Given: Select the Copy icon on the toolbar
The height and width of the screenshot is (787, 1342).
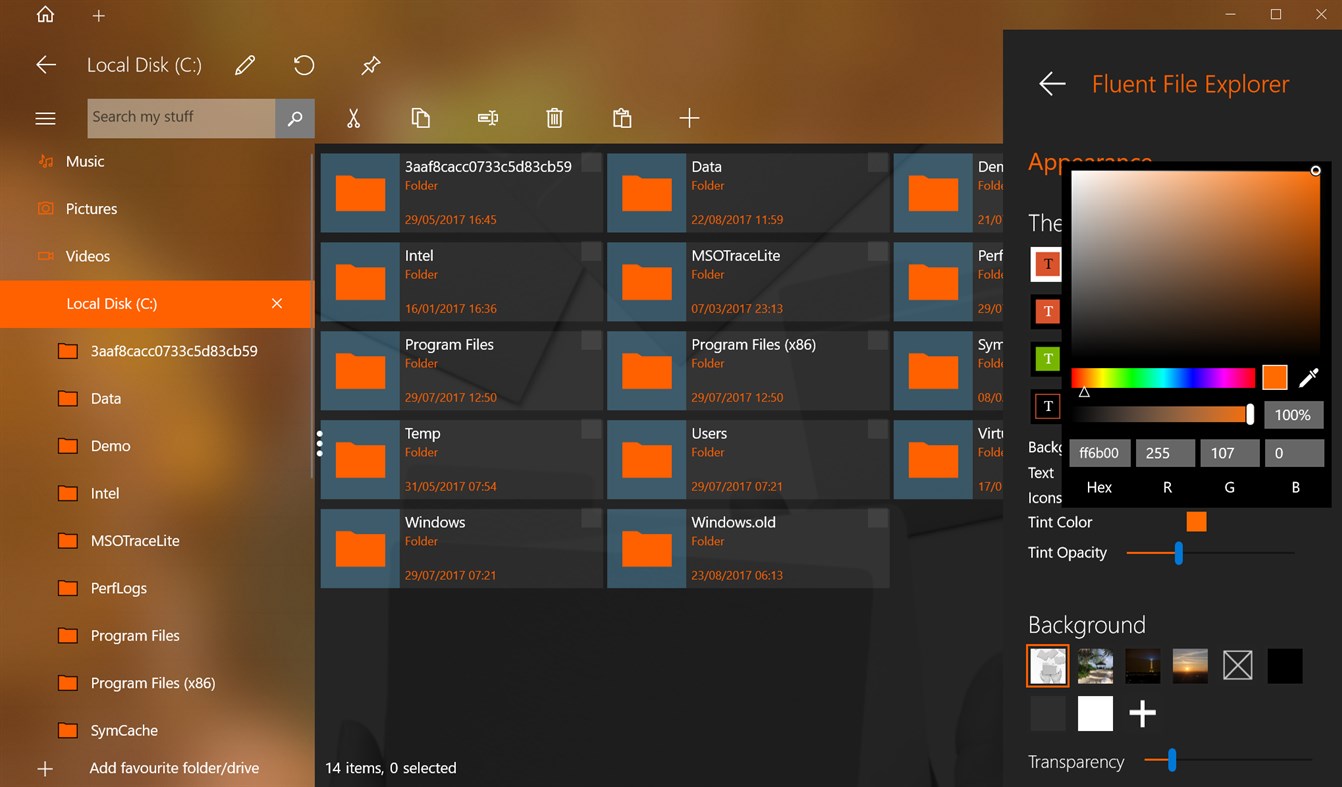Looking at the screenshot, I should [421, 118].
